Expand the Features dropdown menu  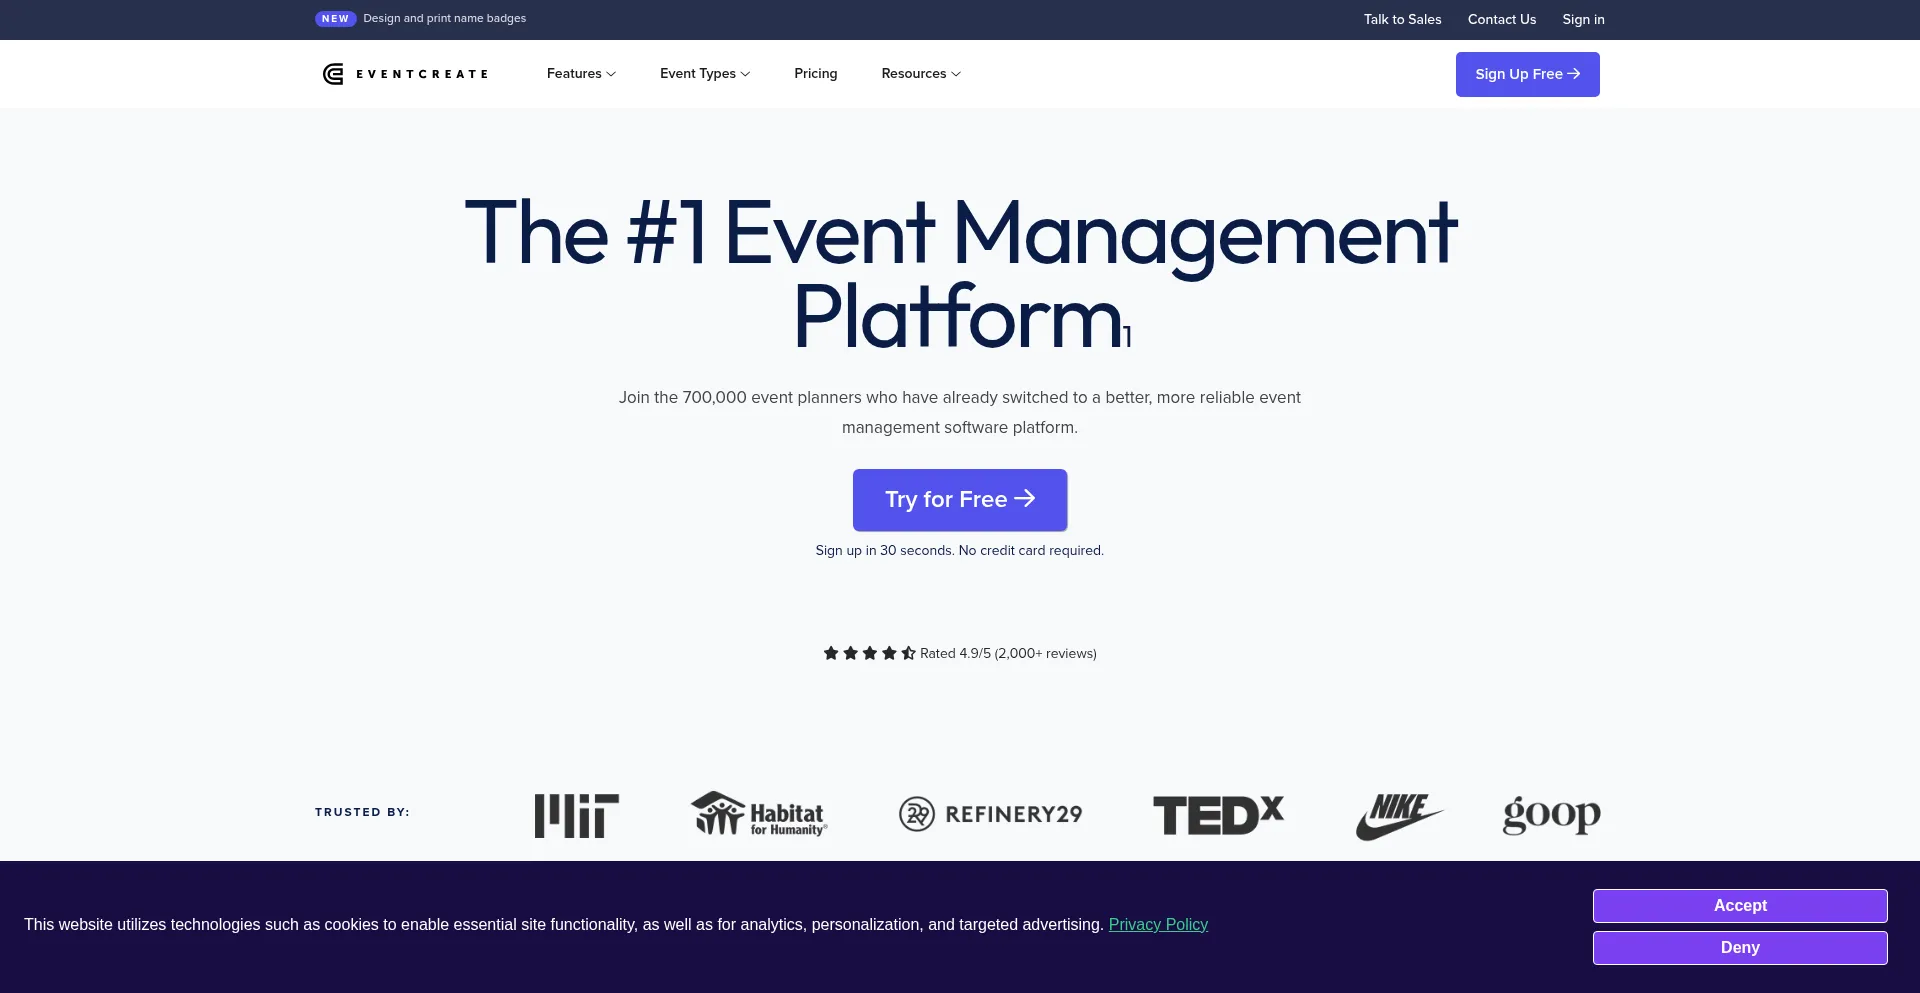pyautogui.click(x=581, y=74)
